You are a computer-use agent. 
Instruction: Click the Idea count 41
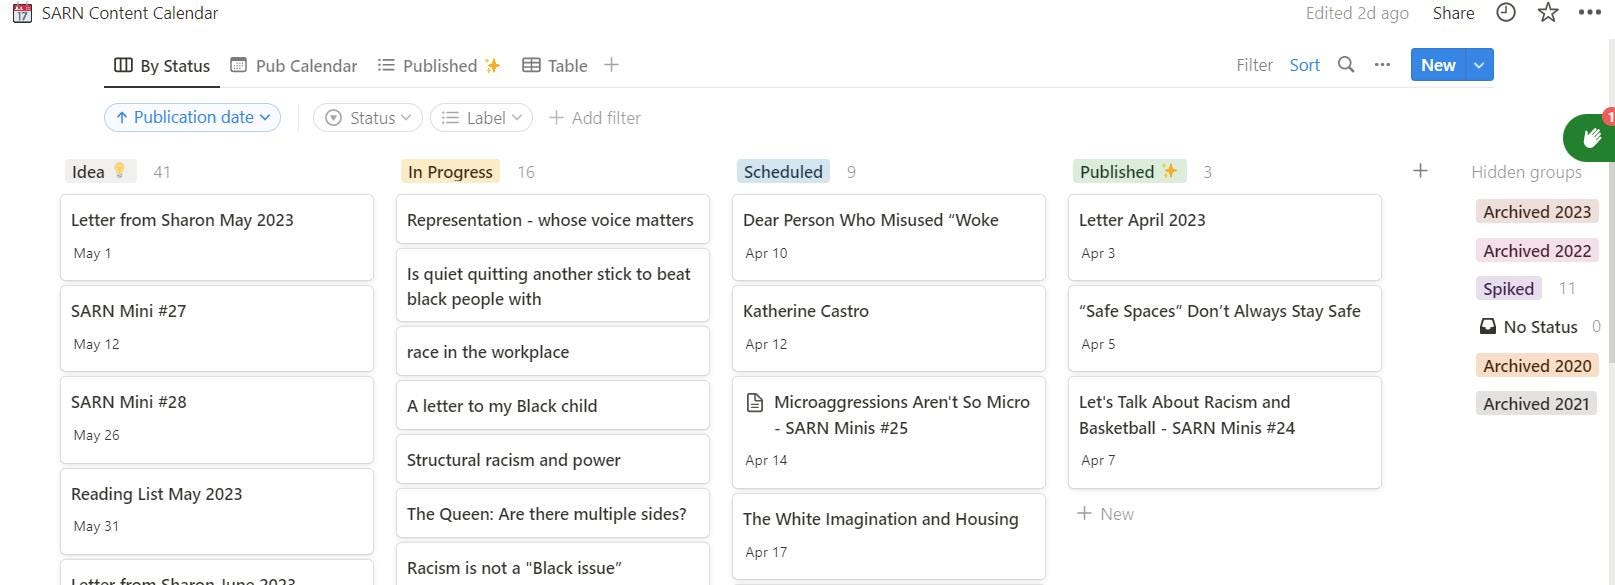coord(162,172)
